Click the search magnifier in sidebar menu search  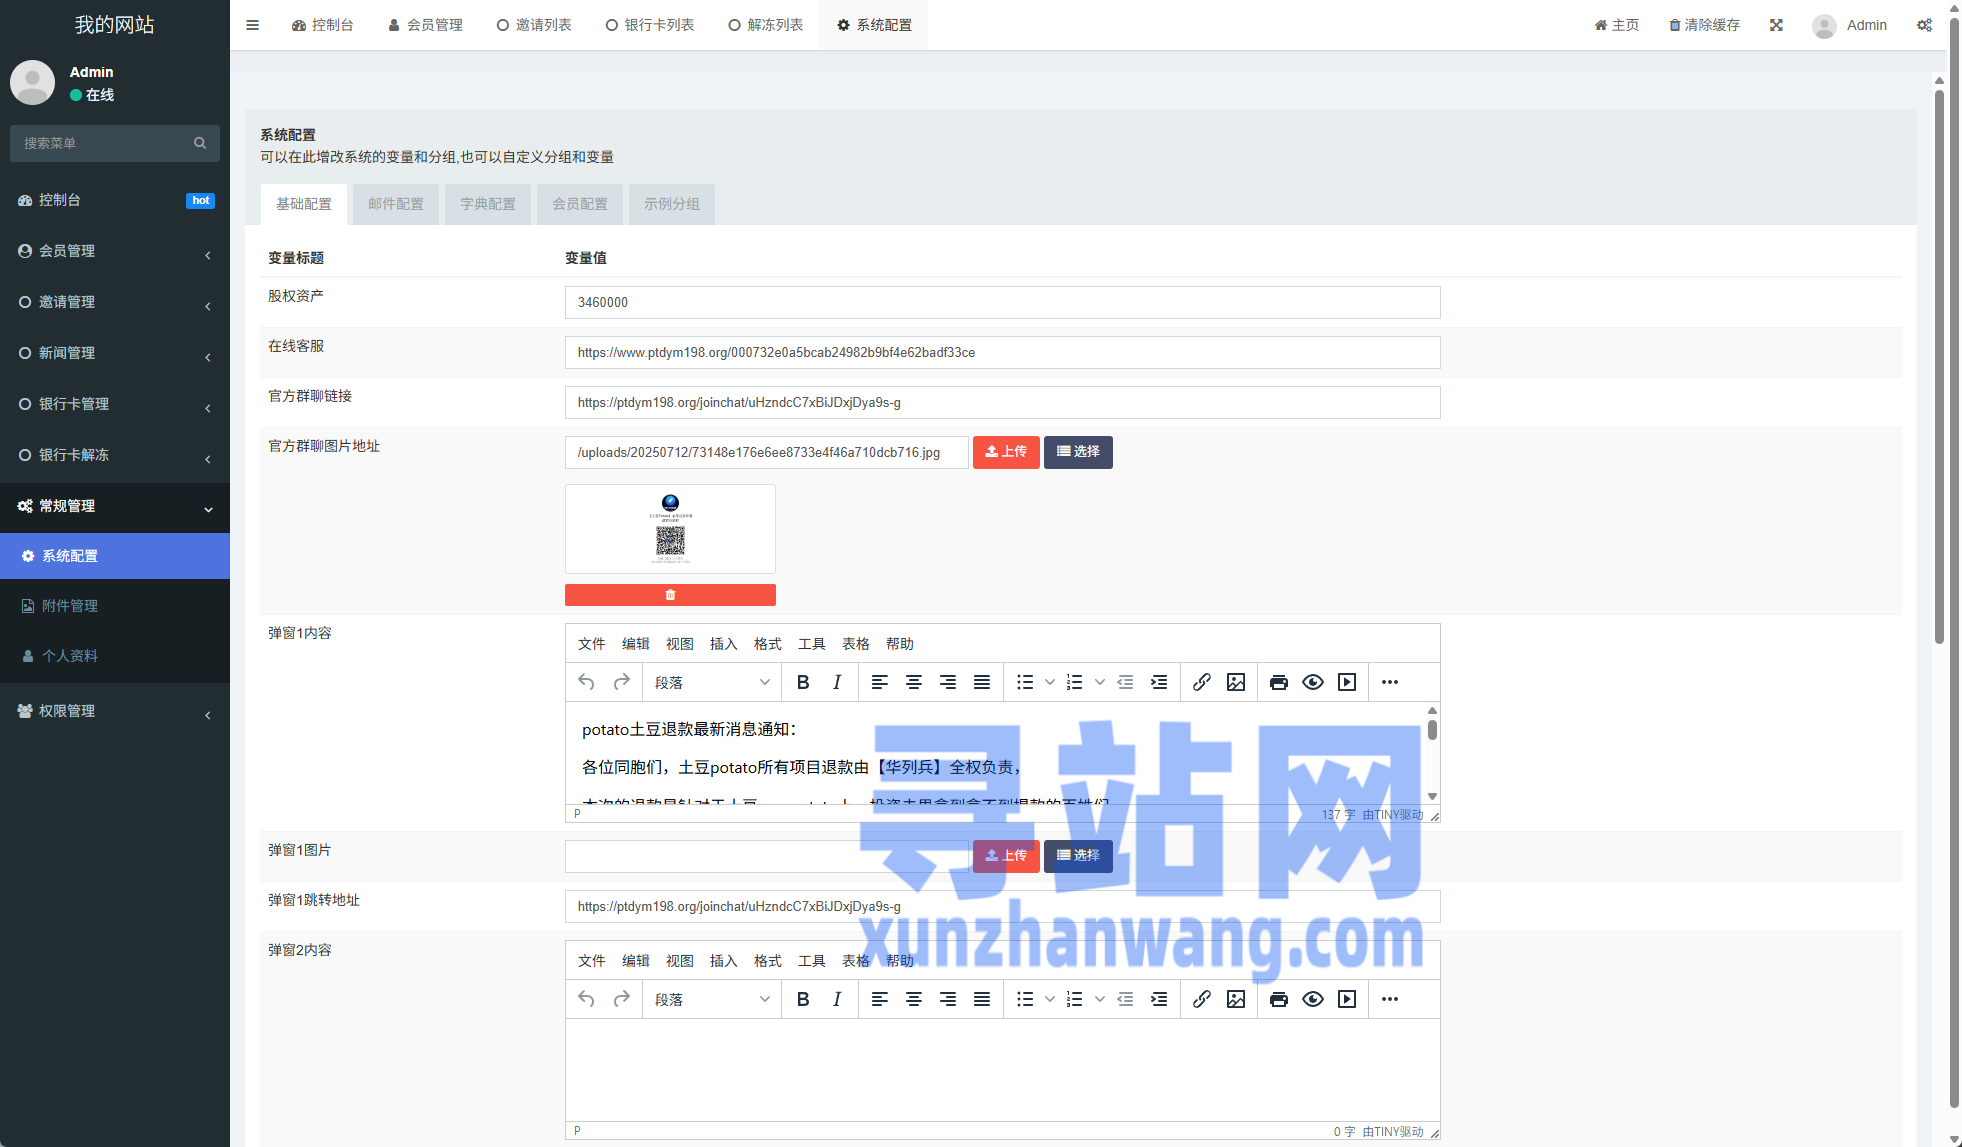tap(200, 143)
